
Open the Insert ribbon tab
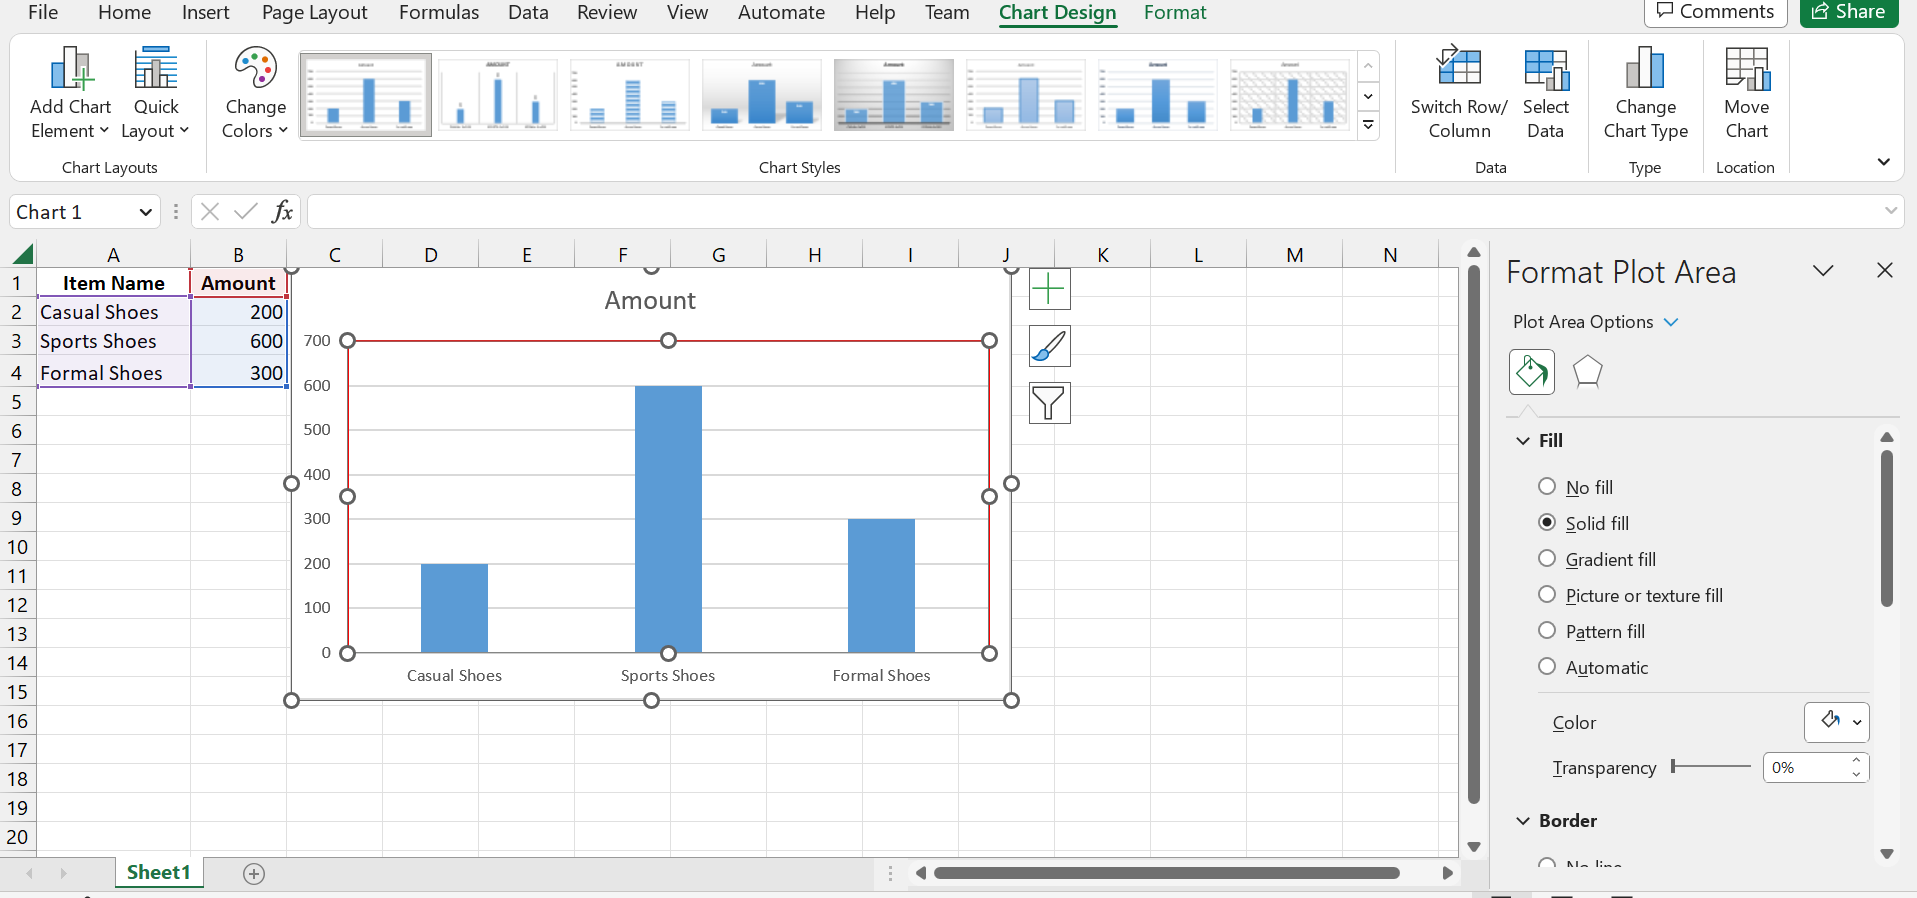coord(205,13)
